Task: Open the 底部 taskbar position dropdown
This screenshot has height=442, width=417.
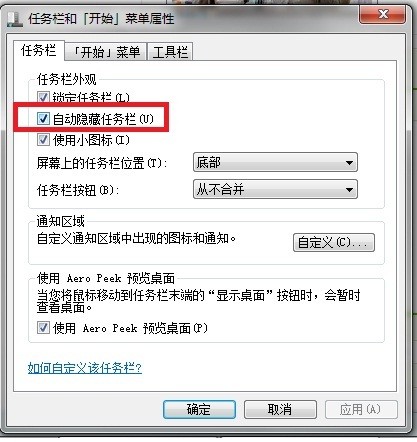Action: tap(275, 162)
